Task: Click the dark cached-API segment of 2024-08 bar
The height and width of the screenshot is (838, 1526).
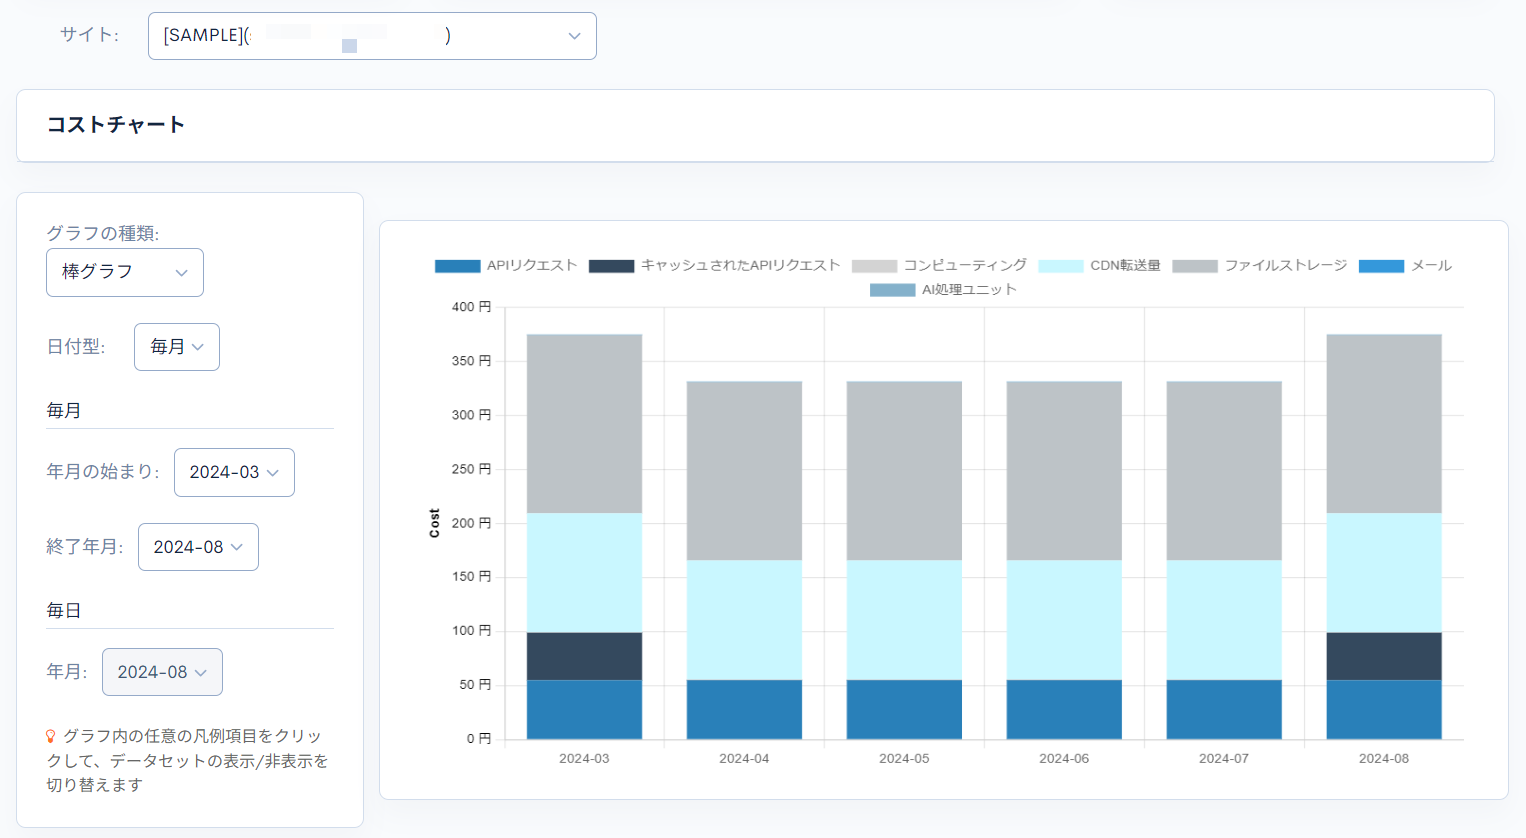Action: pos(1384,656)
